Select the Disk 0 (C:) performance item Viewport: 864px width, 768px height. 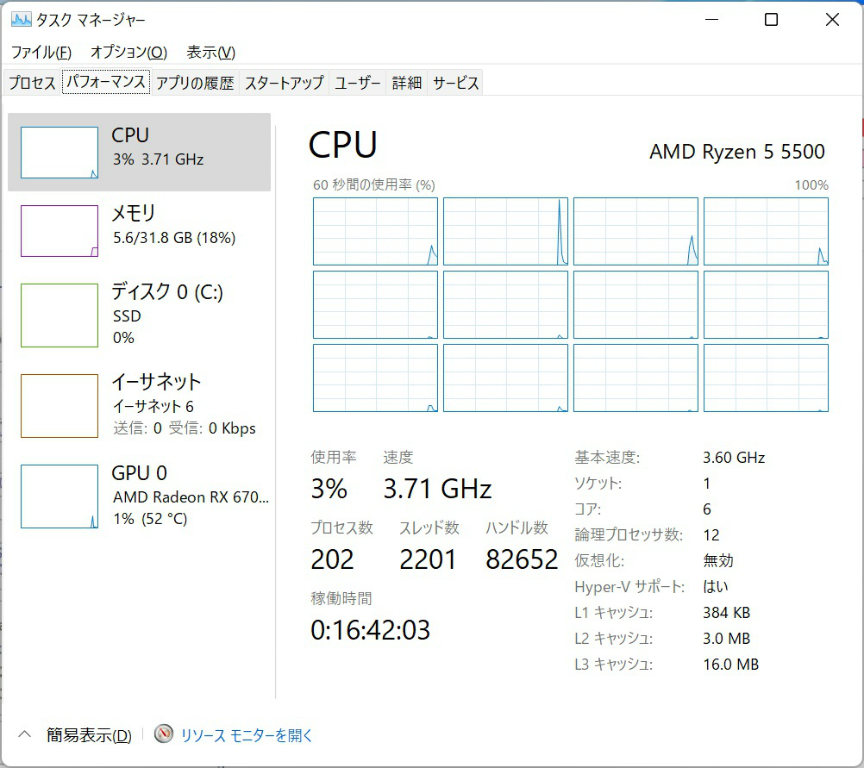click(140, 314)
